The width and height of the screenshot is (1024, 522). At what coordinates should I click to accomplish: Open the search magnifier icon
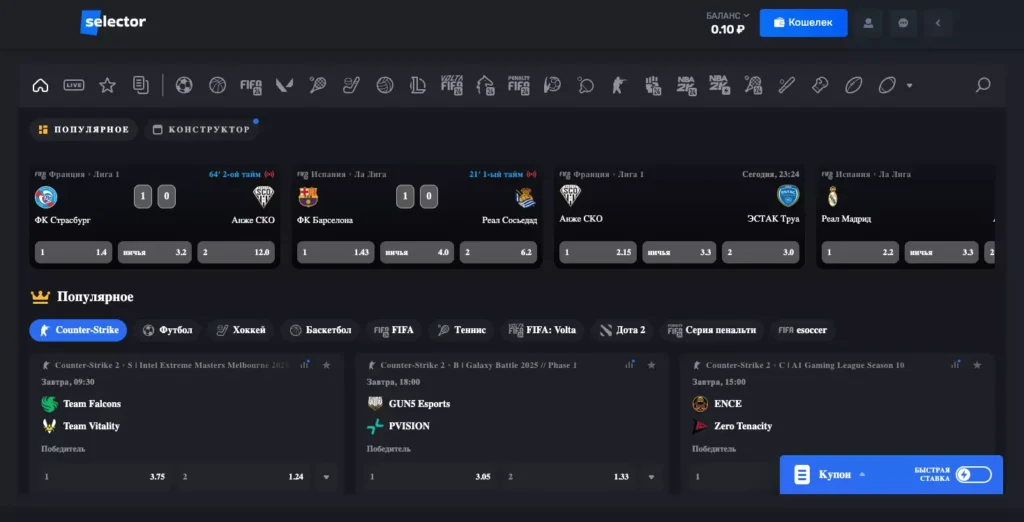click(x=983, y=85)
